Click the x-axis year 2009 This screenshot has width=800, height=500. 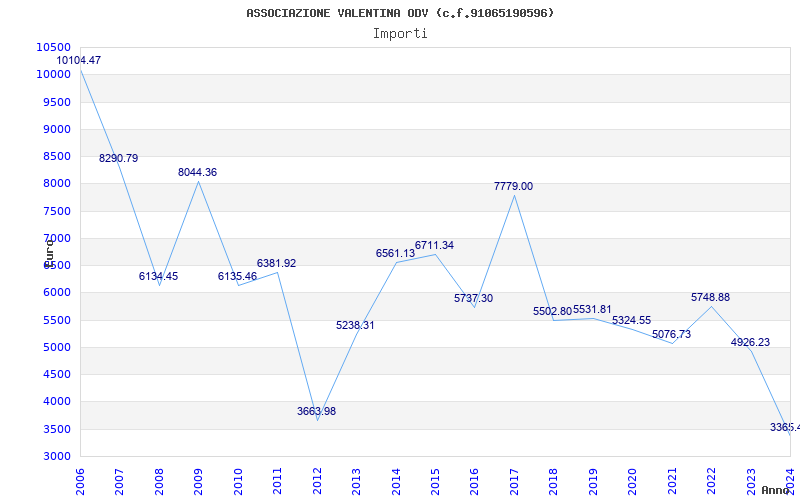pos(198,481)
